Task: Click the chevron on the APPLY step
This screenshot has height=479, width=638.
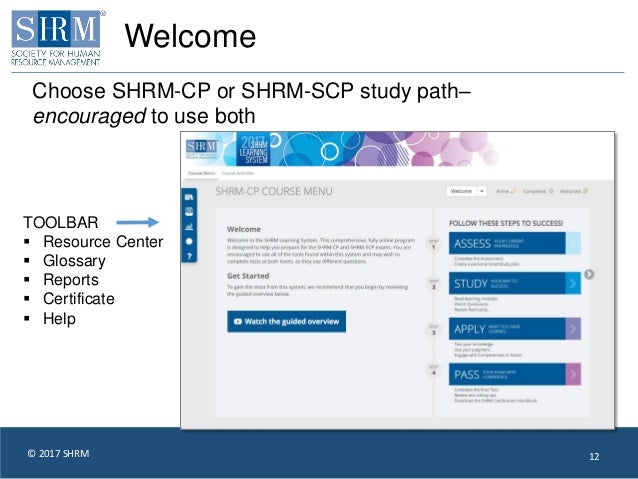Action: pos(573,329)
